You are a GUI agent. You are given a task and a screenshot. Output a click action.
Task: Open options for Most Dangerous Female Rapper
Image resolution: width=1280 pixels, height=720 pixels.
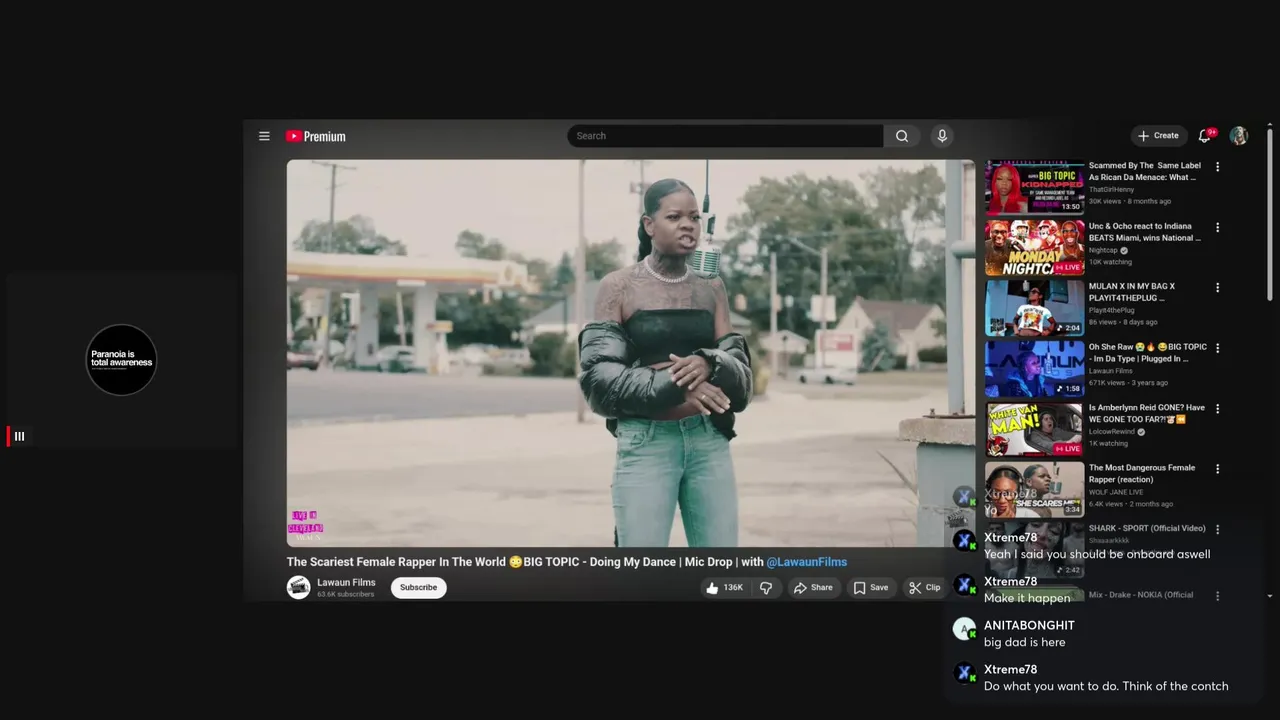pos(1217,468)
